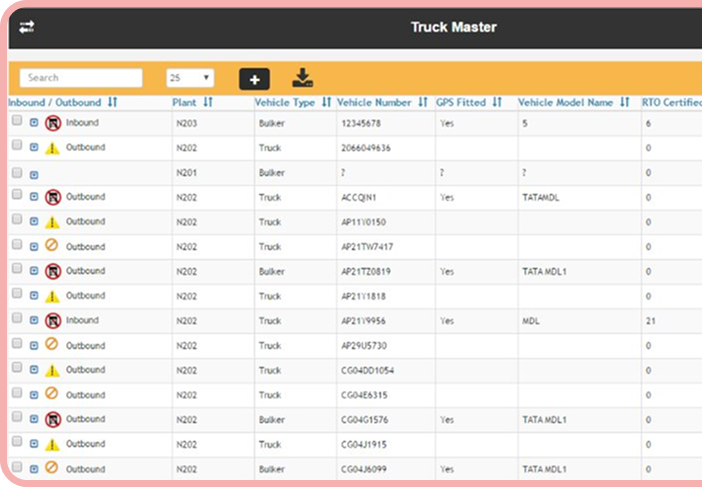
Task: Select checkbox for vehicle 12345678 row
Action: 17,123
